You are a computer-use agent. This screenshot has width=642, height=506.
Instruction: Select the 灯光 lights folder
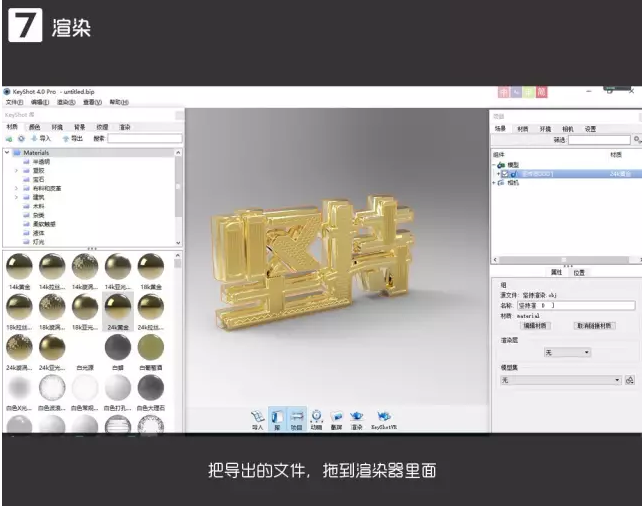[38, 242]
